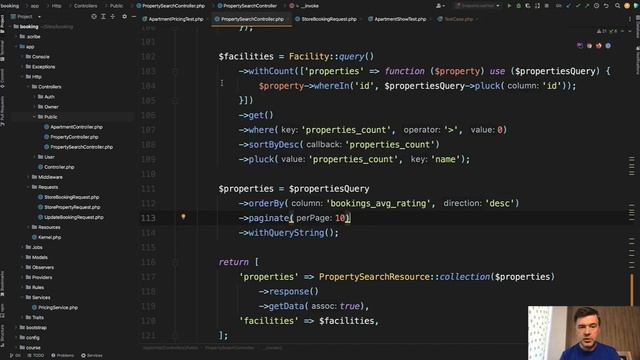
Task: Open ApartmentController.php in project tree
Action: tap(76, 127)
